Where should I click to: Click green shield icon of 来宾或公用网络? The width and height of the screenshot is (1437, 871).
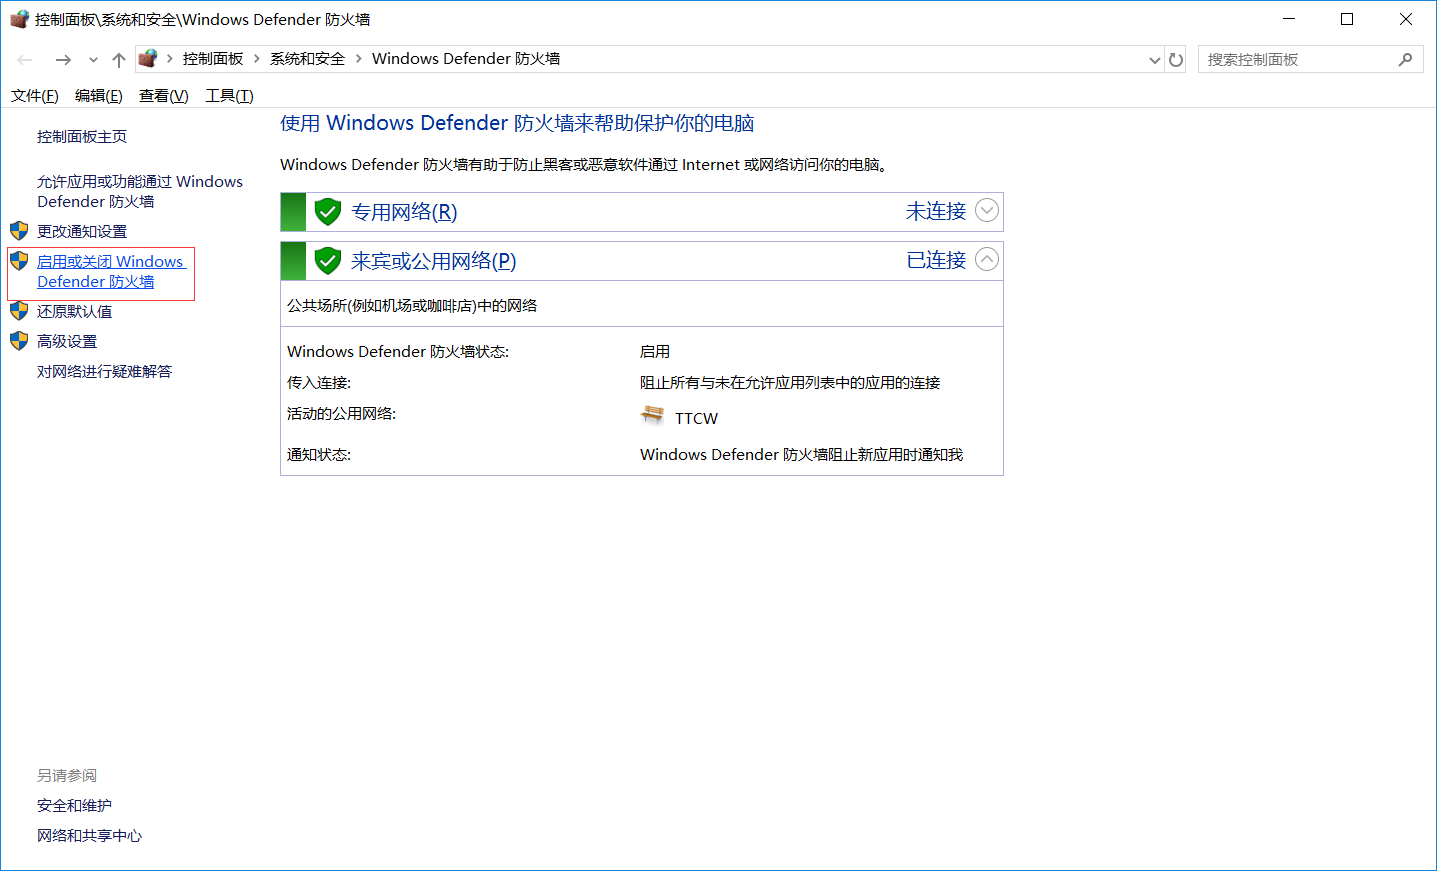coord(328,261)
